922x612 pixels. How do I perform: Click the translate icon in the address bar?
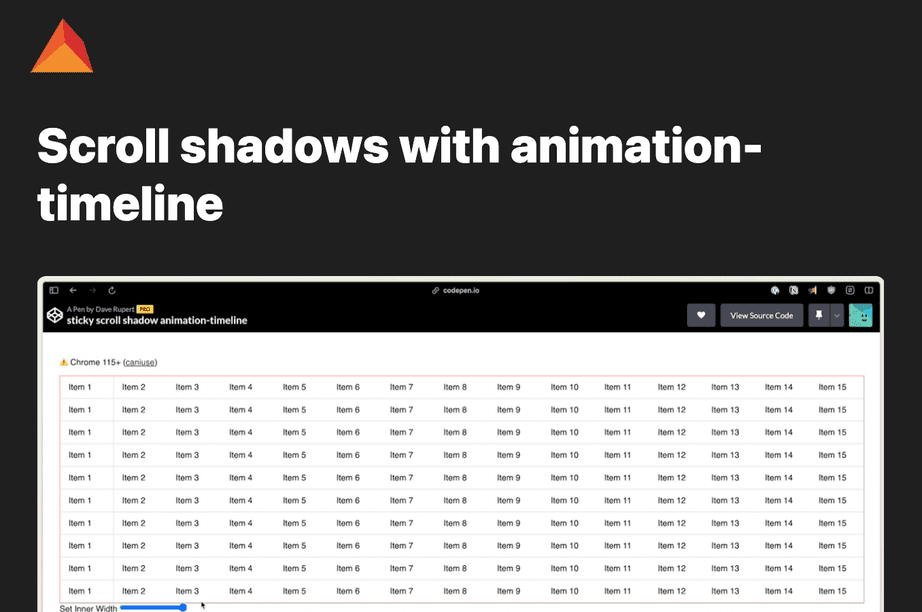pos(775,290)
